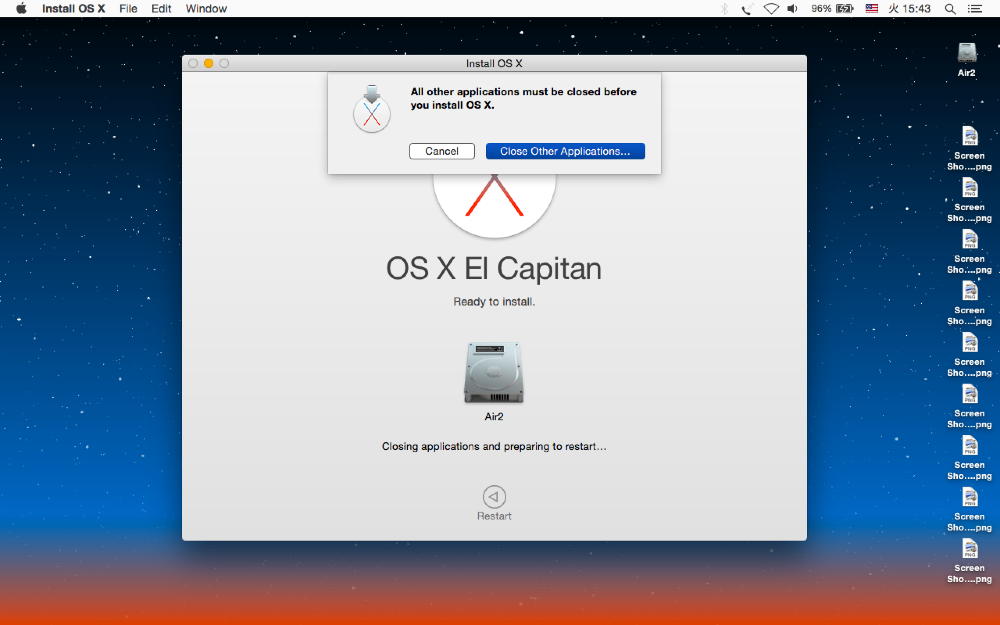This screenshot has height=625, width=1000.
Task: Open the Edit menu
Action: tap(161, 8)
